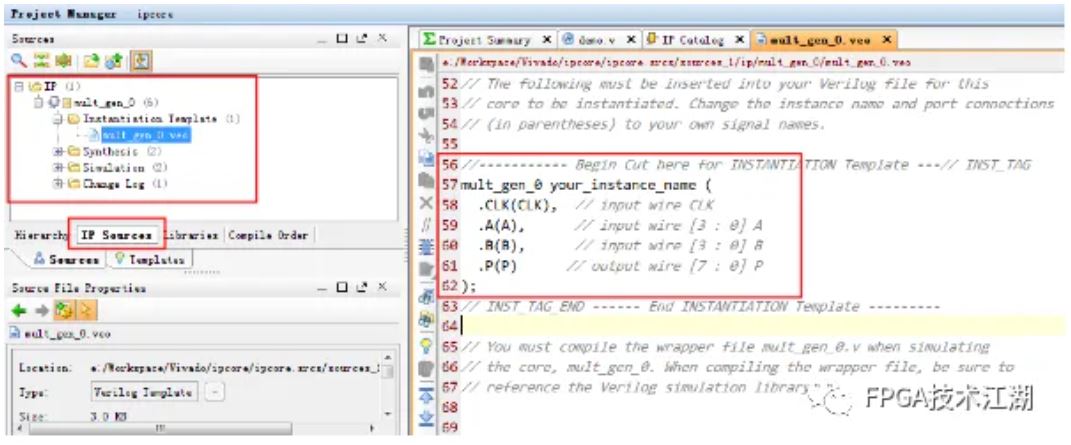1071x445 pixels.
Task: Switch to the Libraries tab
Action: pos(193,235)
